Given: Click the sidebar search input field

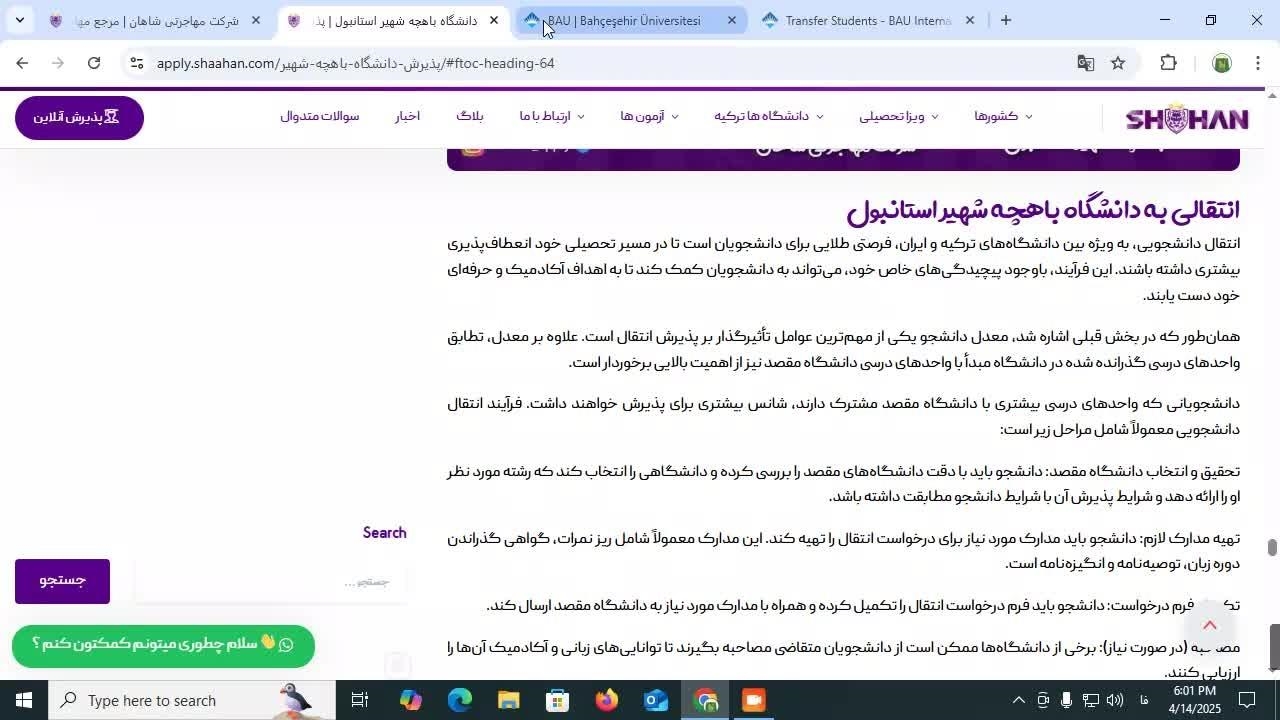Looking at the screenshot, I should click(x=270, y=581).
